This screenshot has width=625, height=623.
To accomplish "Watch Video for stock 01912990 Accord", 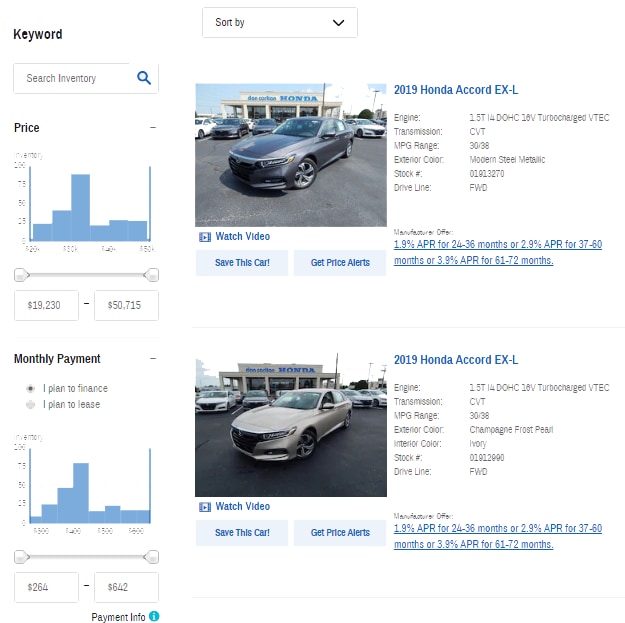I will click(242, 507).
